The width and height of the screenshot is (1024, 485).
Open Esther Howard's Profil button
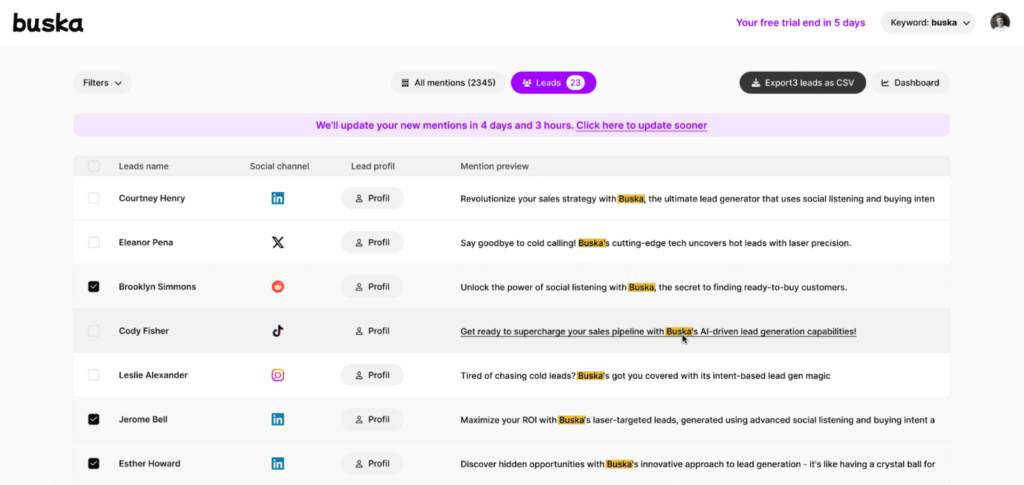click(372, 463)
